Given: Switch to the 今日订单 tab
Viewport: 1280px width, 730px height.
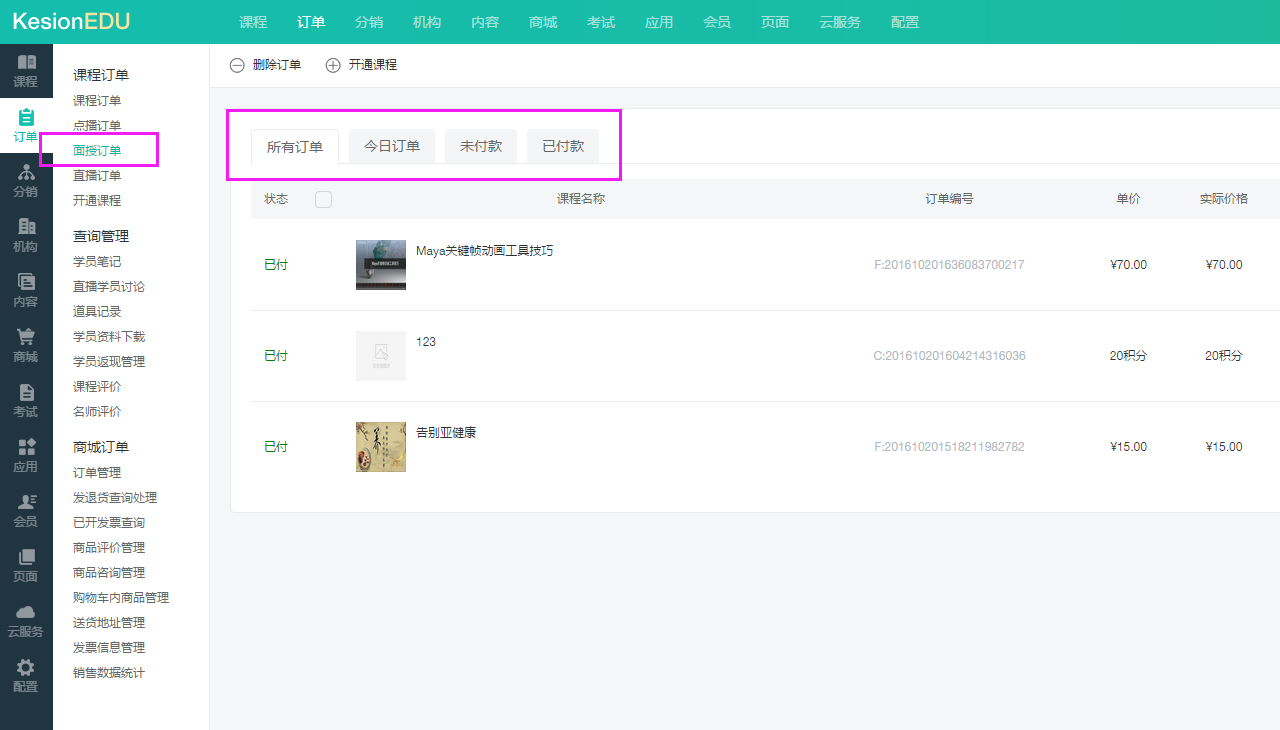Looking at the screenshot, I should 392,146.
